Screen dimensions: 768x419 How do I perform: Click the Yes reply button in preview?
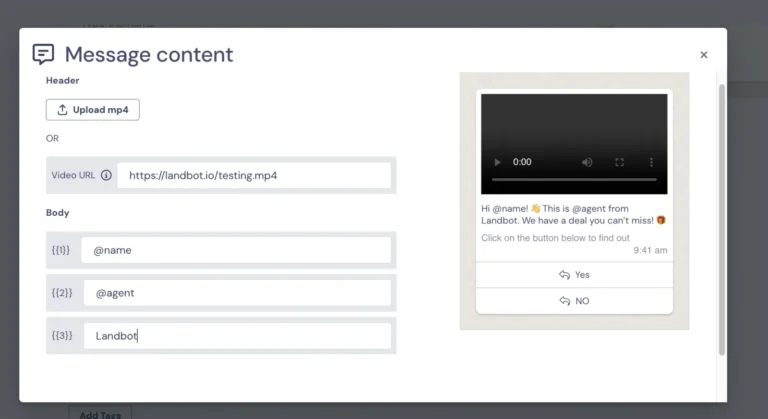575,275
